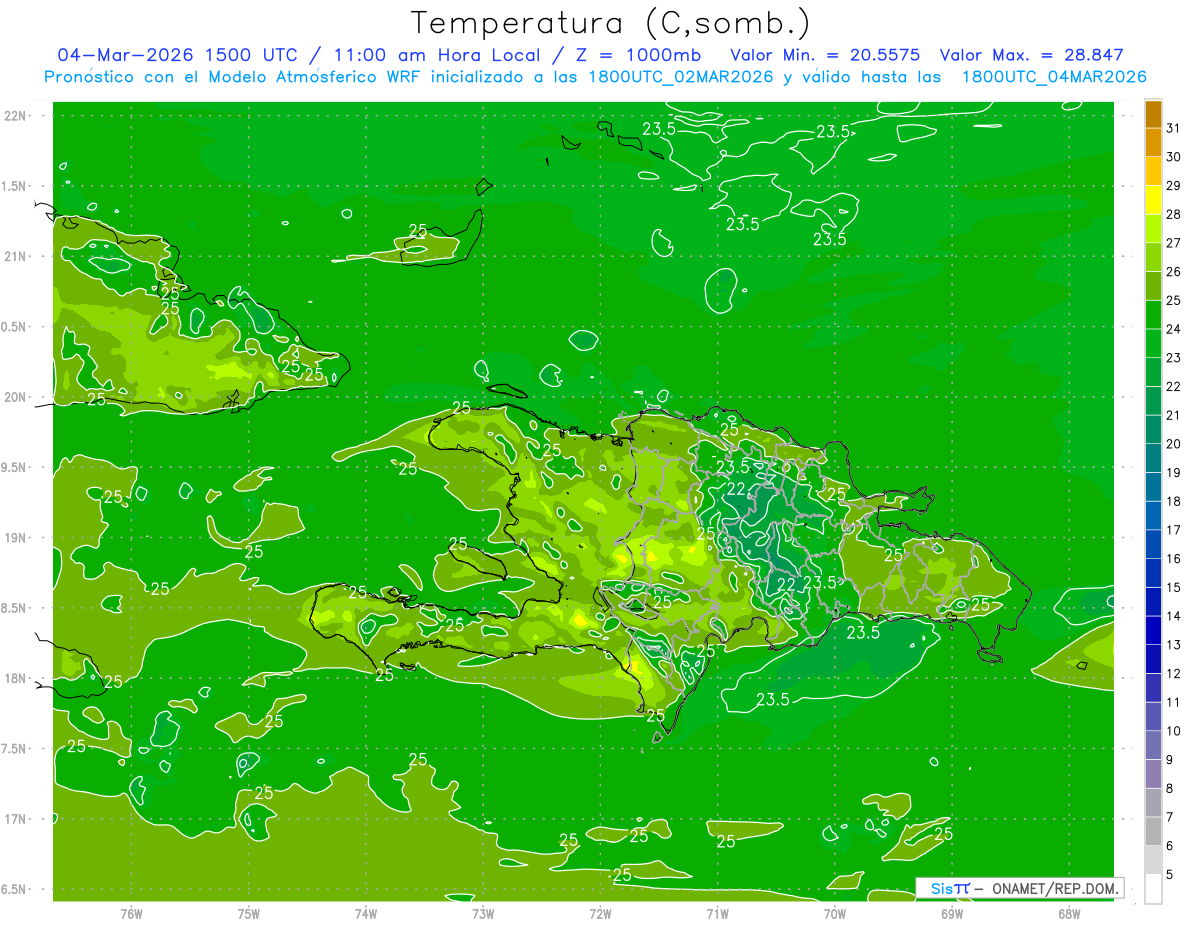
Task: Click the legend value '5'
Action: pos(1169,875)
